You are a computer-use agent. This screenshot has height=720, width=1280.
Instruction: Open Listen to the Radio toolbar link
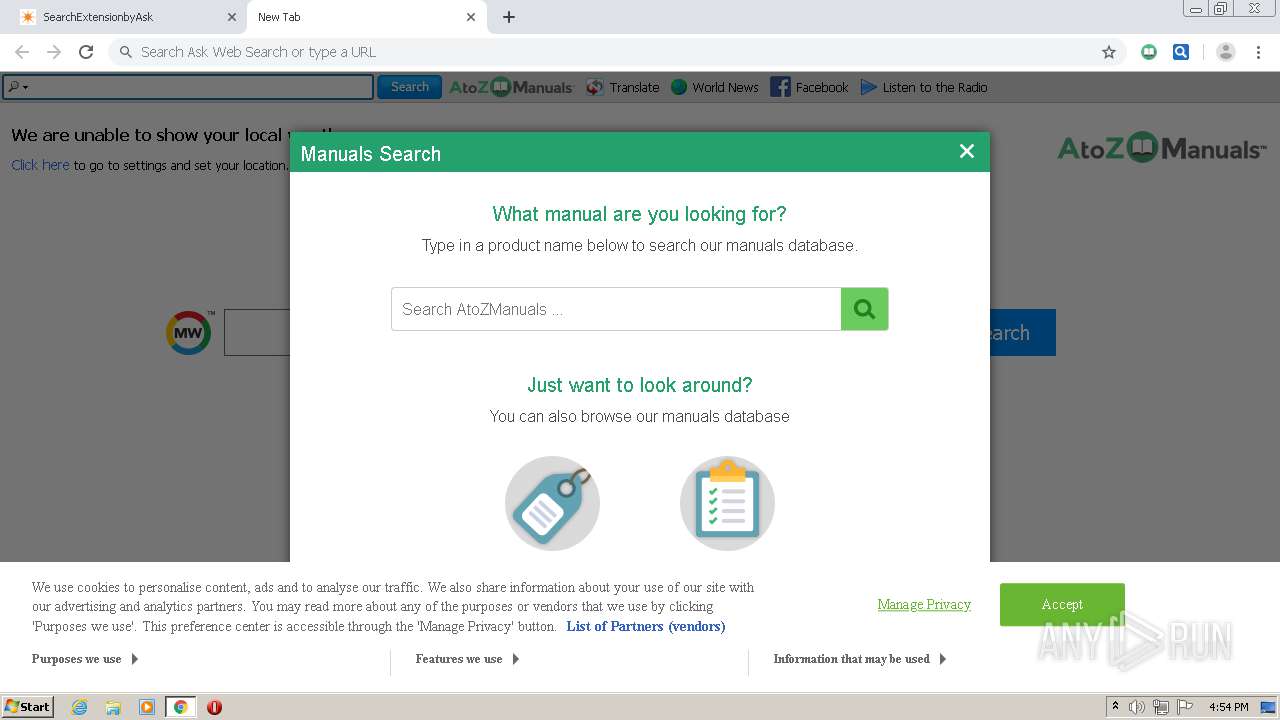[924, 87]
